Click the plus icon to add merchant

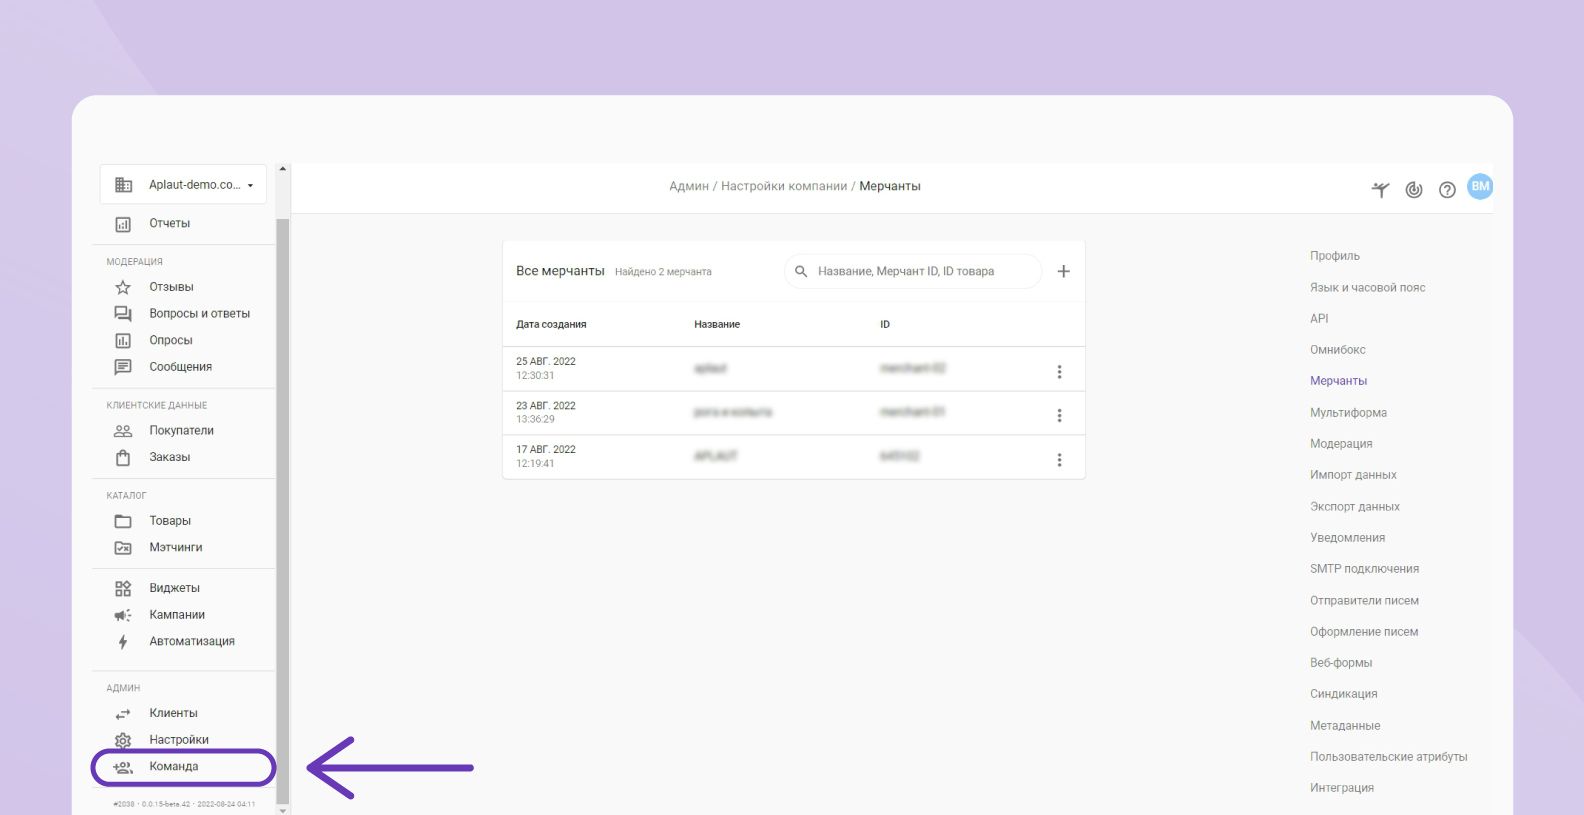pyautogui.click(x=1063, y=271)
